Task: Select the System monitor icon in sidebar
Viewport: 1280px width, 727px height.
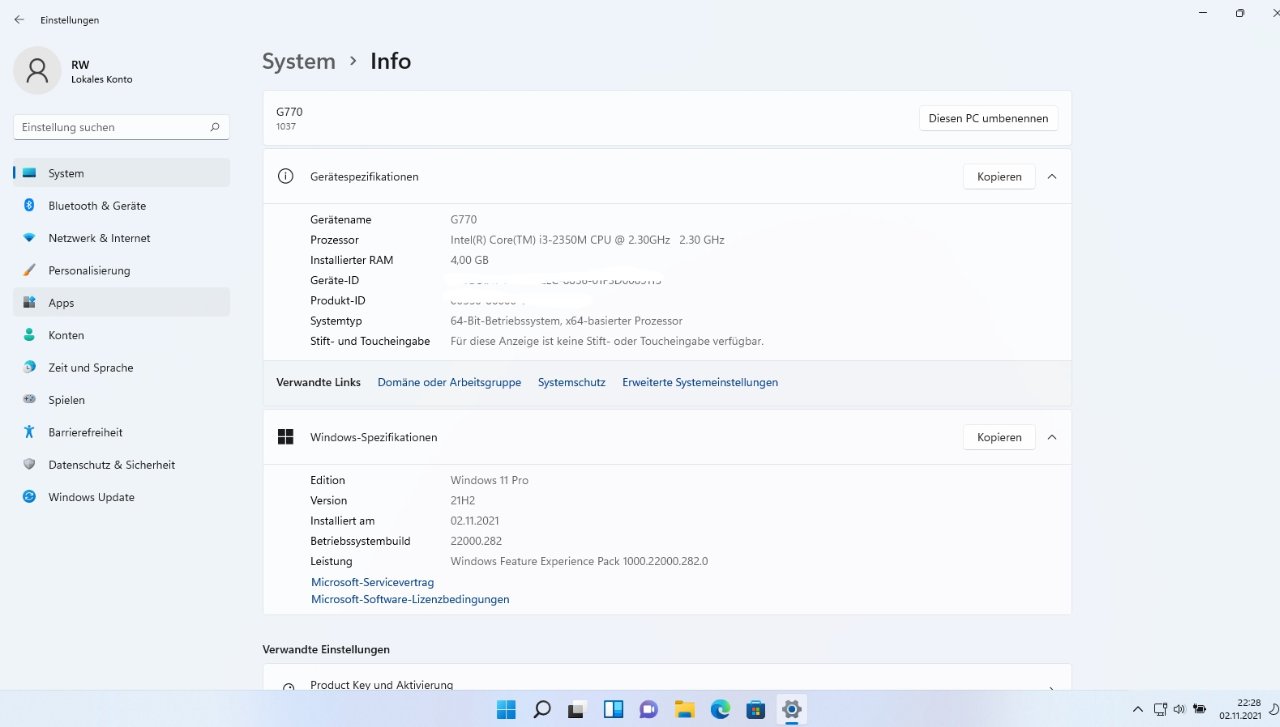Action: [x=29, y=173]
